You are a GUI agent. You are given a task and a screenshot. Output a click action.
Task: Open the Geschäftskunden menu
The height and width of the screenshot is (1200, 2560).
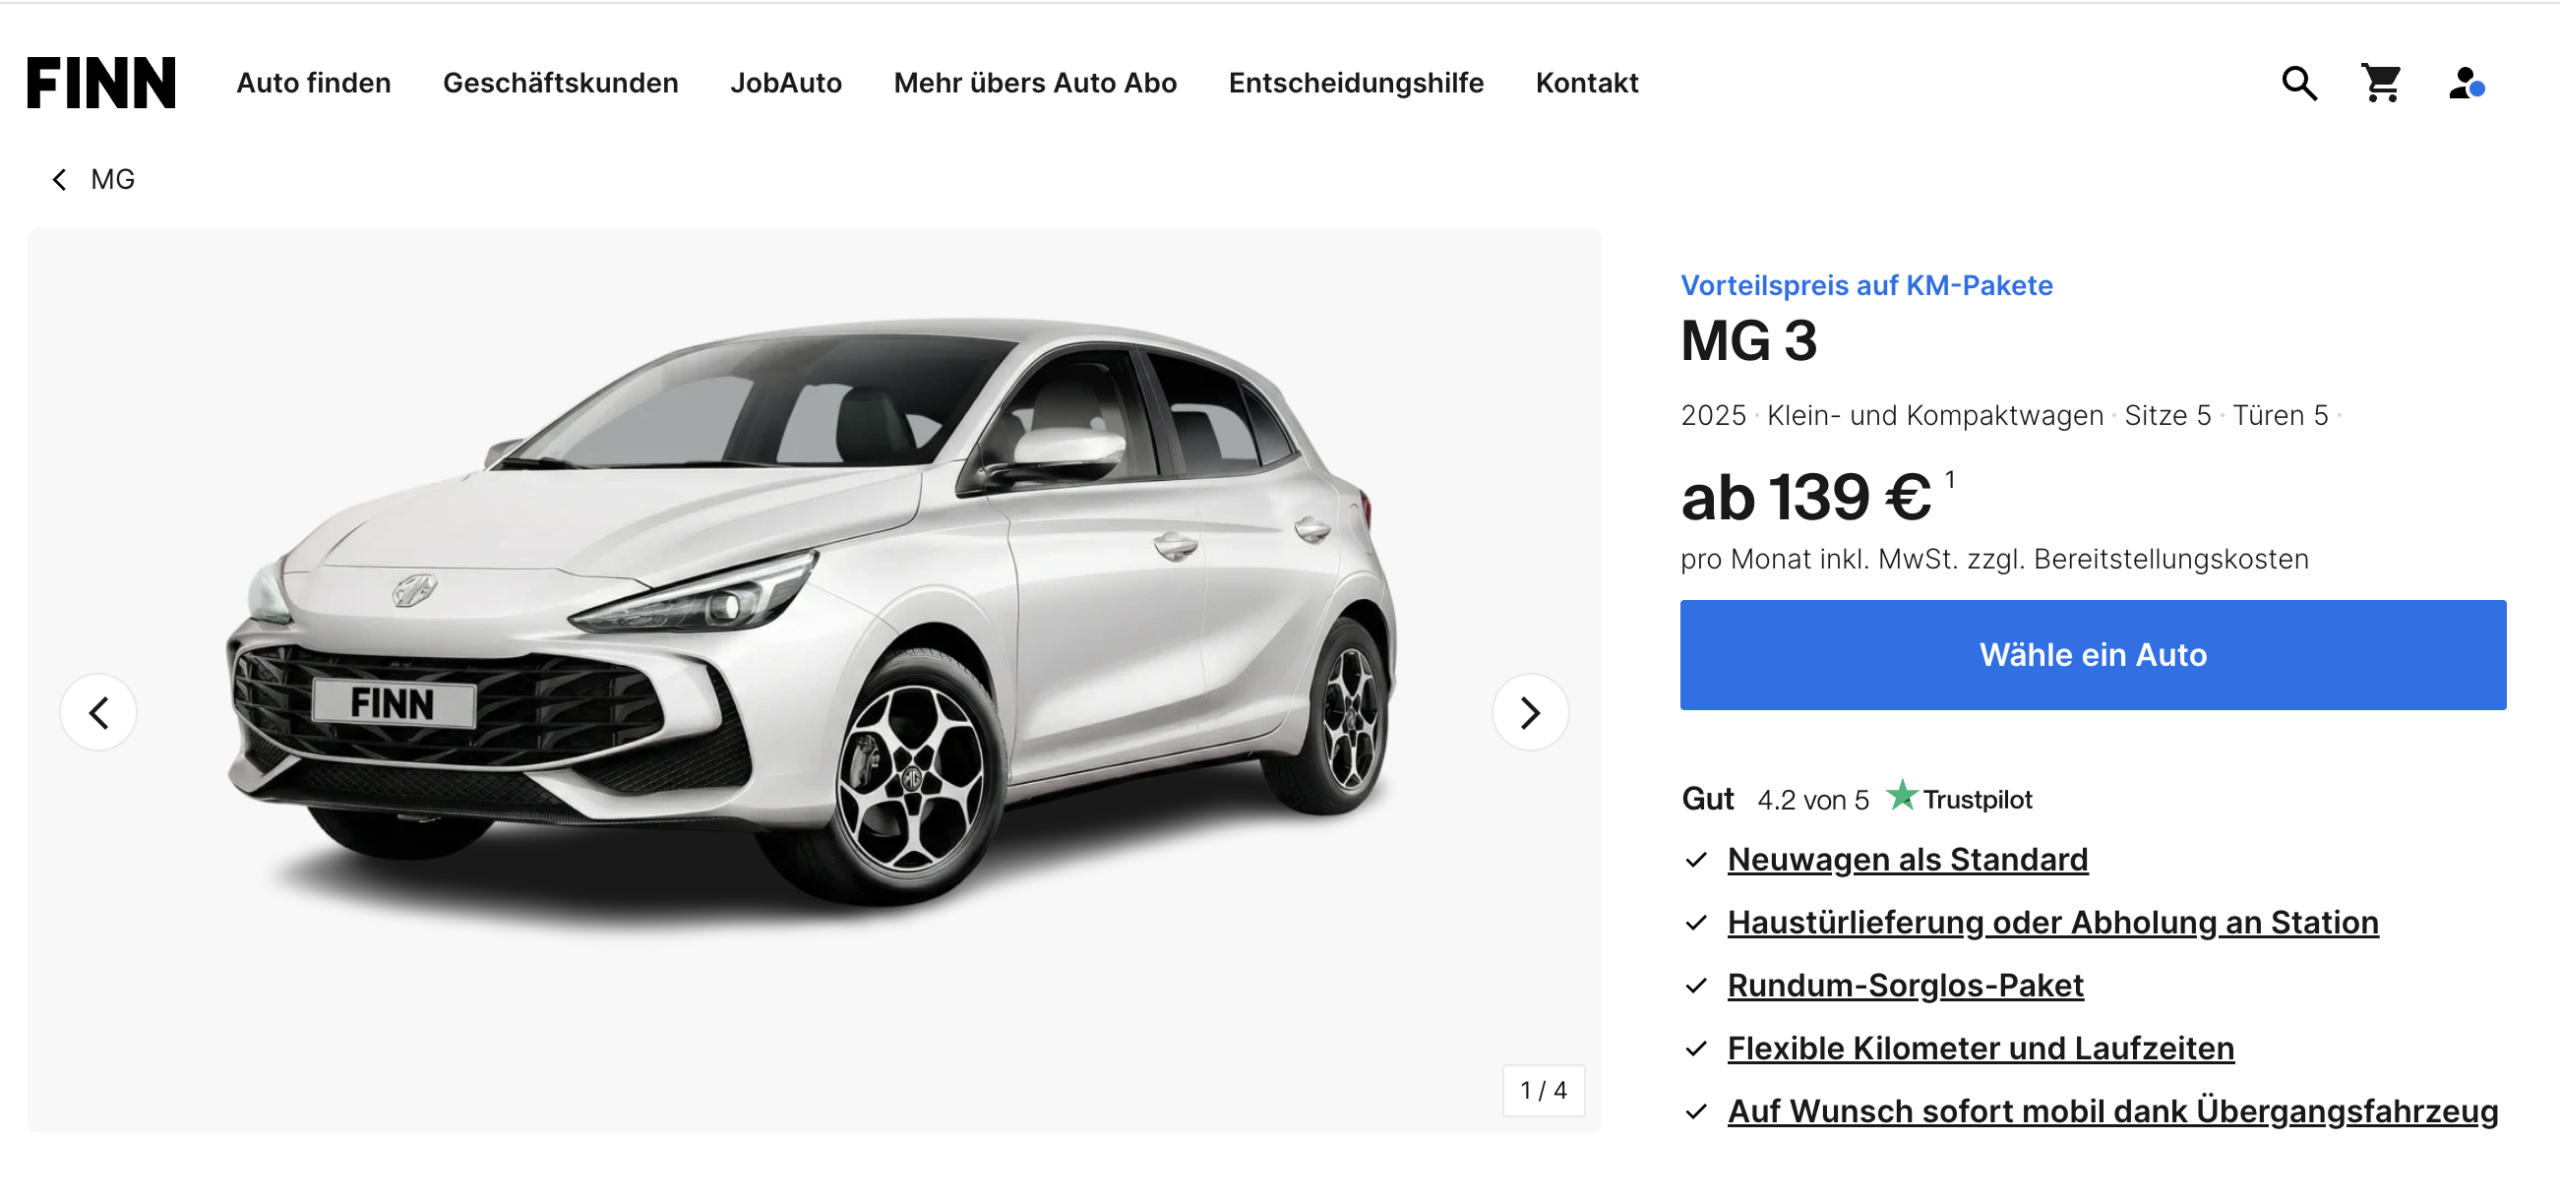click(560, 83)
